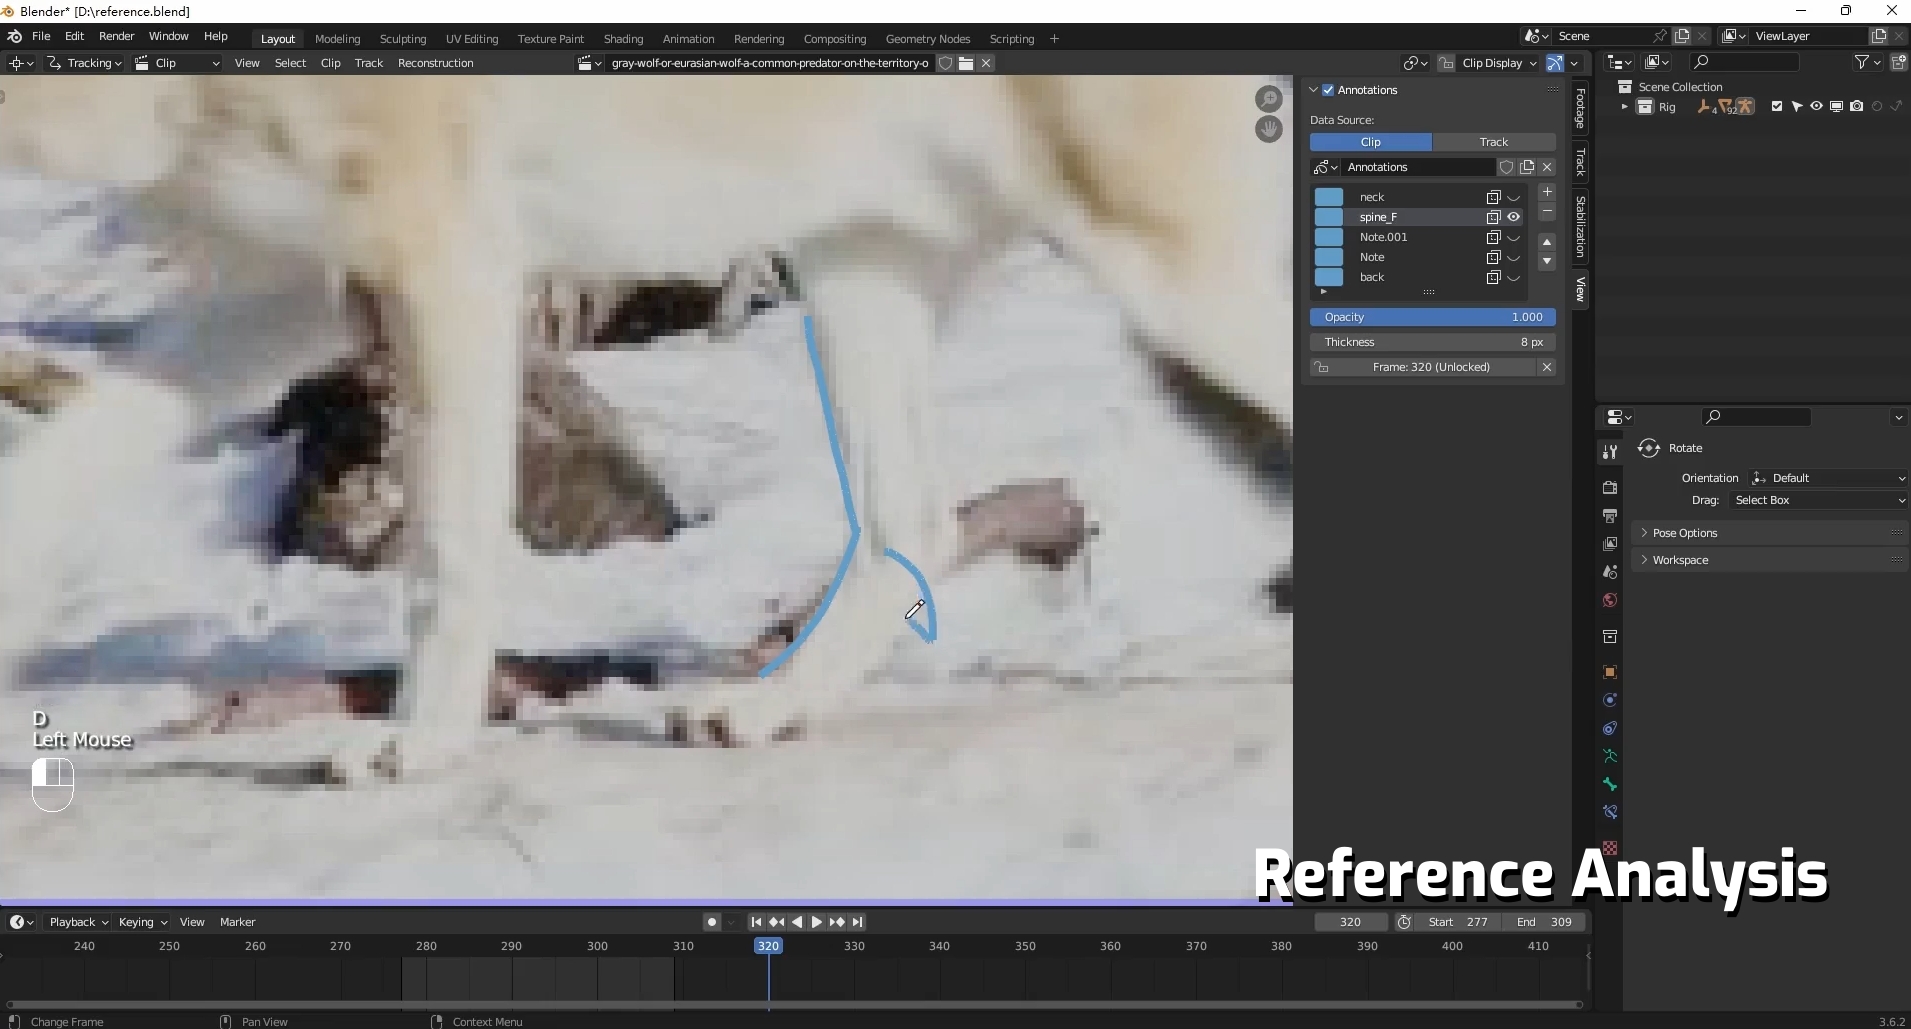The height and width of the screenshot is (1029, 1911).
Task: Show the Note.001 annotation layer
Action: [x=1514, y=237]
